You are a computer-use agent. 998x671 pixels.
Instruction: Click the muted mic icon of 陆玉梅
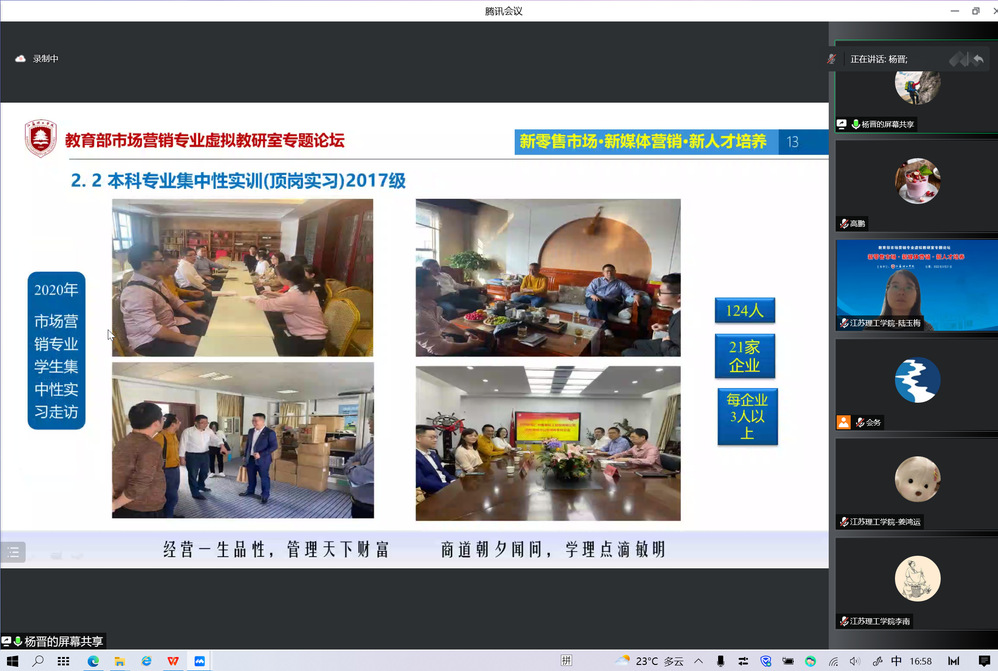(844, 323)
